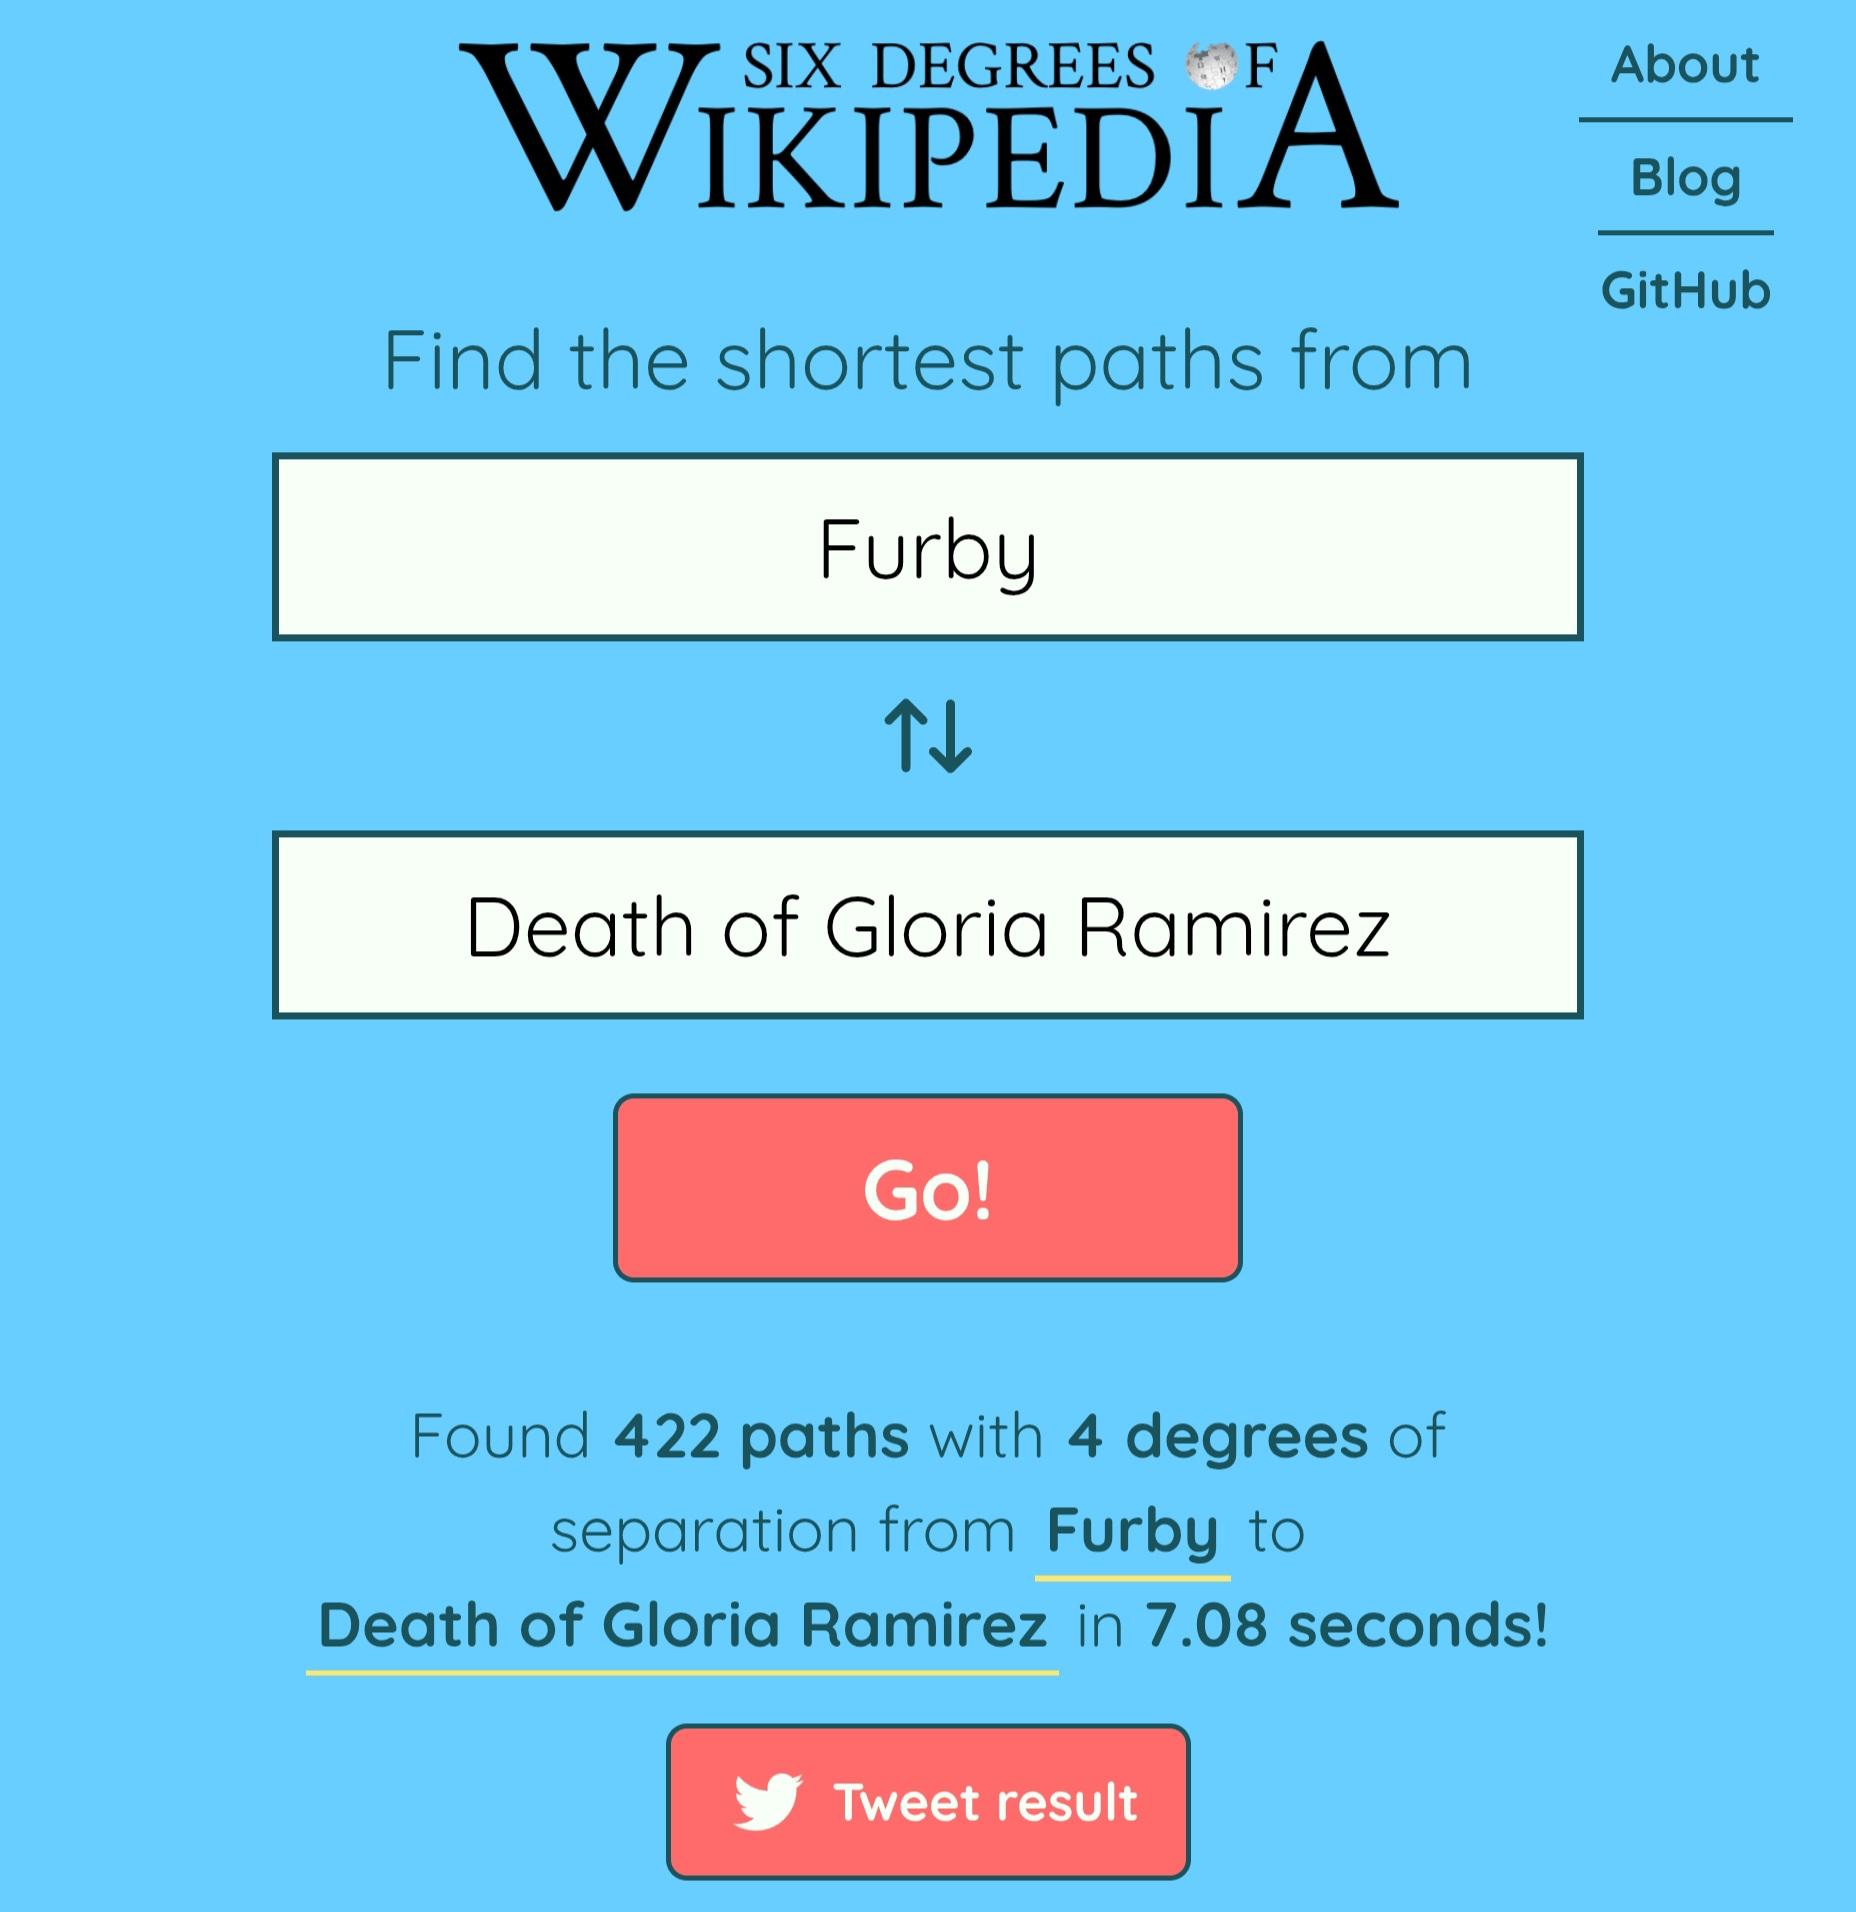The image size is (1856, 1912).
Task: Click the word 'Found' in the result summary
Action: (501, 1437)
